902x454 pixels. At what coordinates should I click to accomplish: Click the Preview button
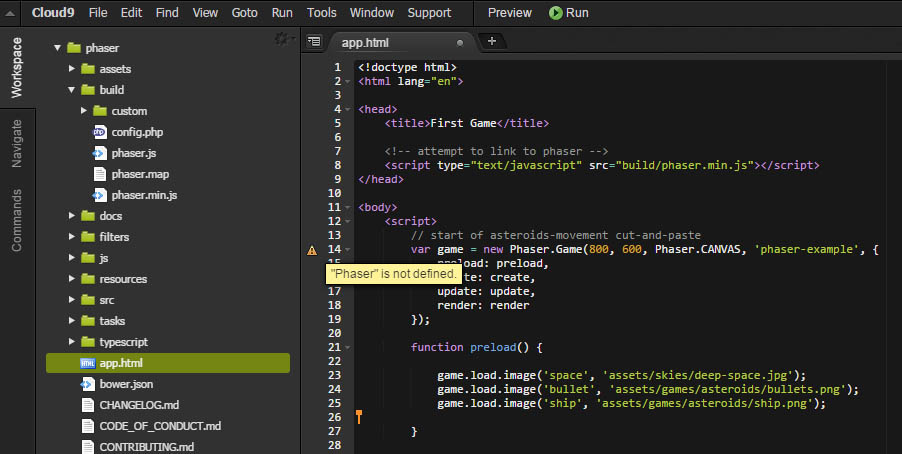[510, 13]
